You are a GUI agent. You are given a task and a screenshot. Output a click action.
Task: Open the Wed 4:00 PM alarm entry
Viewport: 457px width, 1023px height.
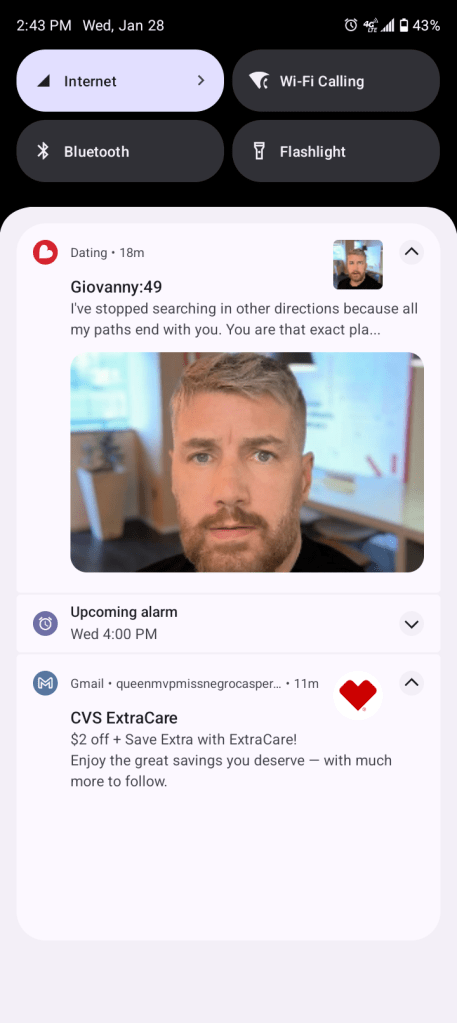click(x=114, y=634)
